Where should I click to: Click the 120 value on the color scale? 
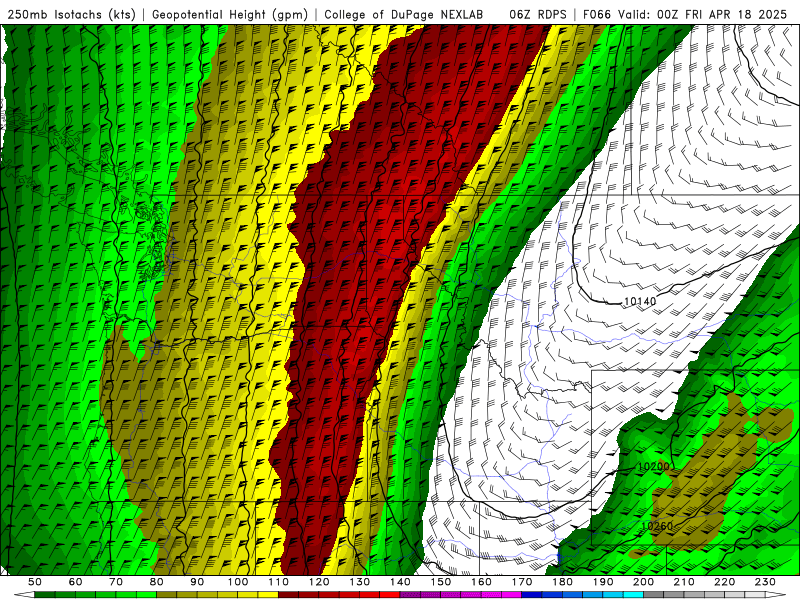point(319,582)
